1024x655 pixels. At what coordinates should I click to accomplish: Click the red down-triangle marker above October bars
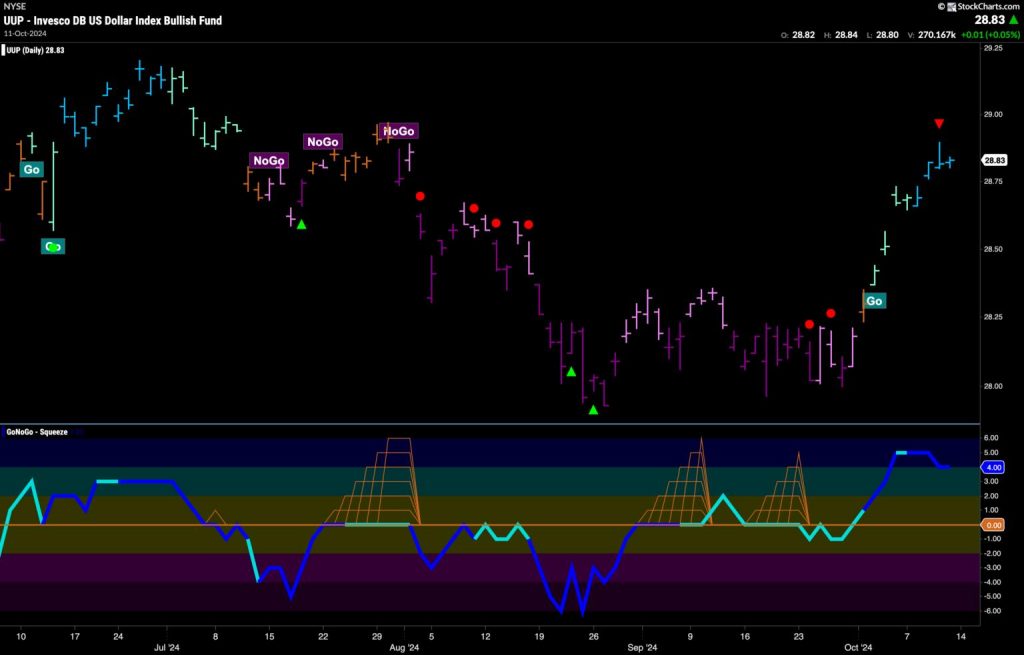click(939, 123)
